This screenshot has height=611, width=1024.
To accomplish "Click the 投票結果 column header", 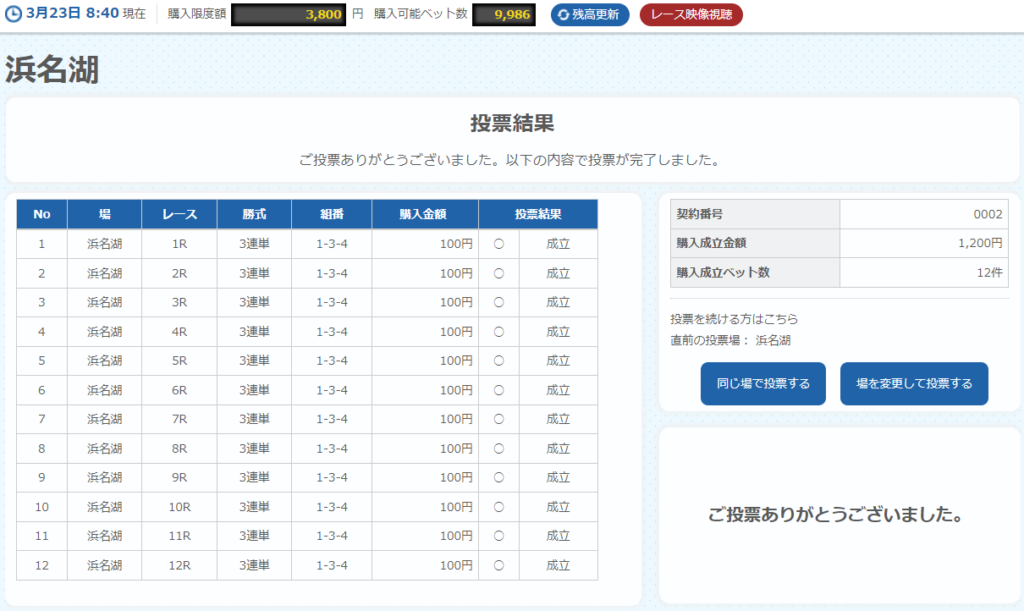I will [x=538, y=214].
